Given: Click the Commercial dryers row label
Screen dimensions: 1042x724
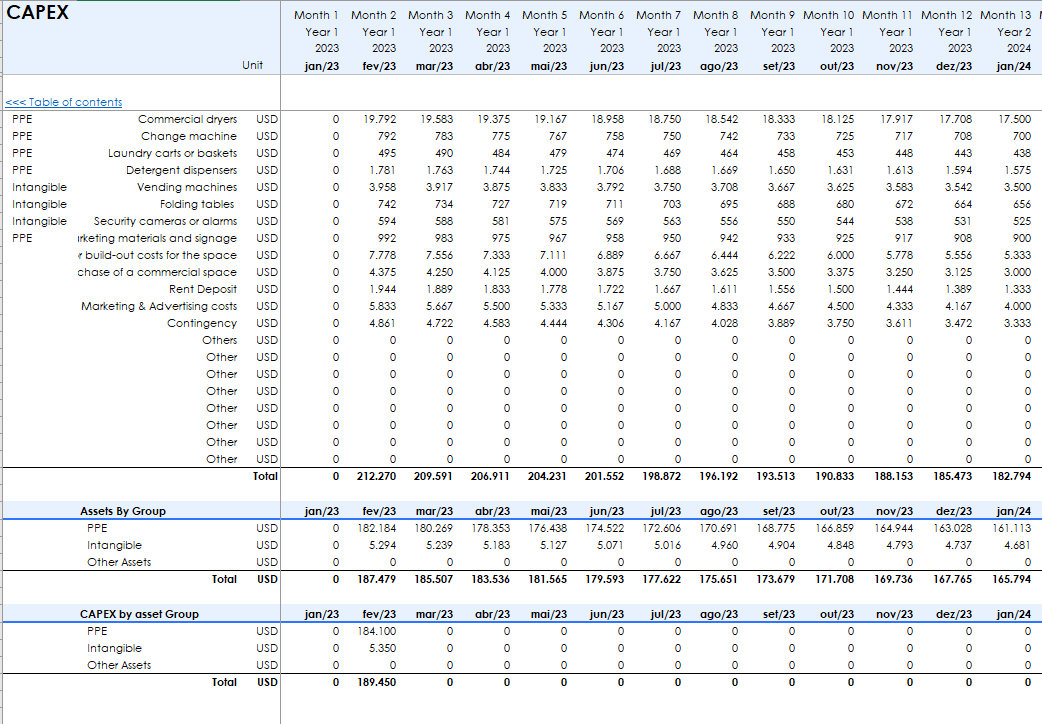Looking at the screenshot, I should coord(187,119).
